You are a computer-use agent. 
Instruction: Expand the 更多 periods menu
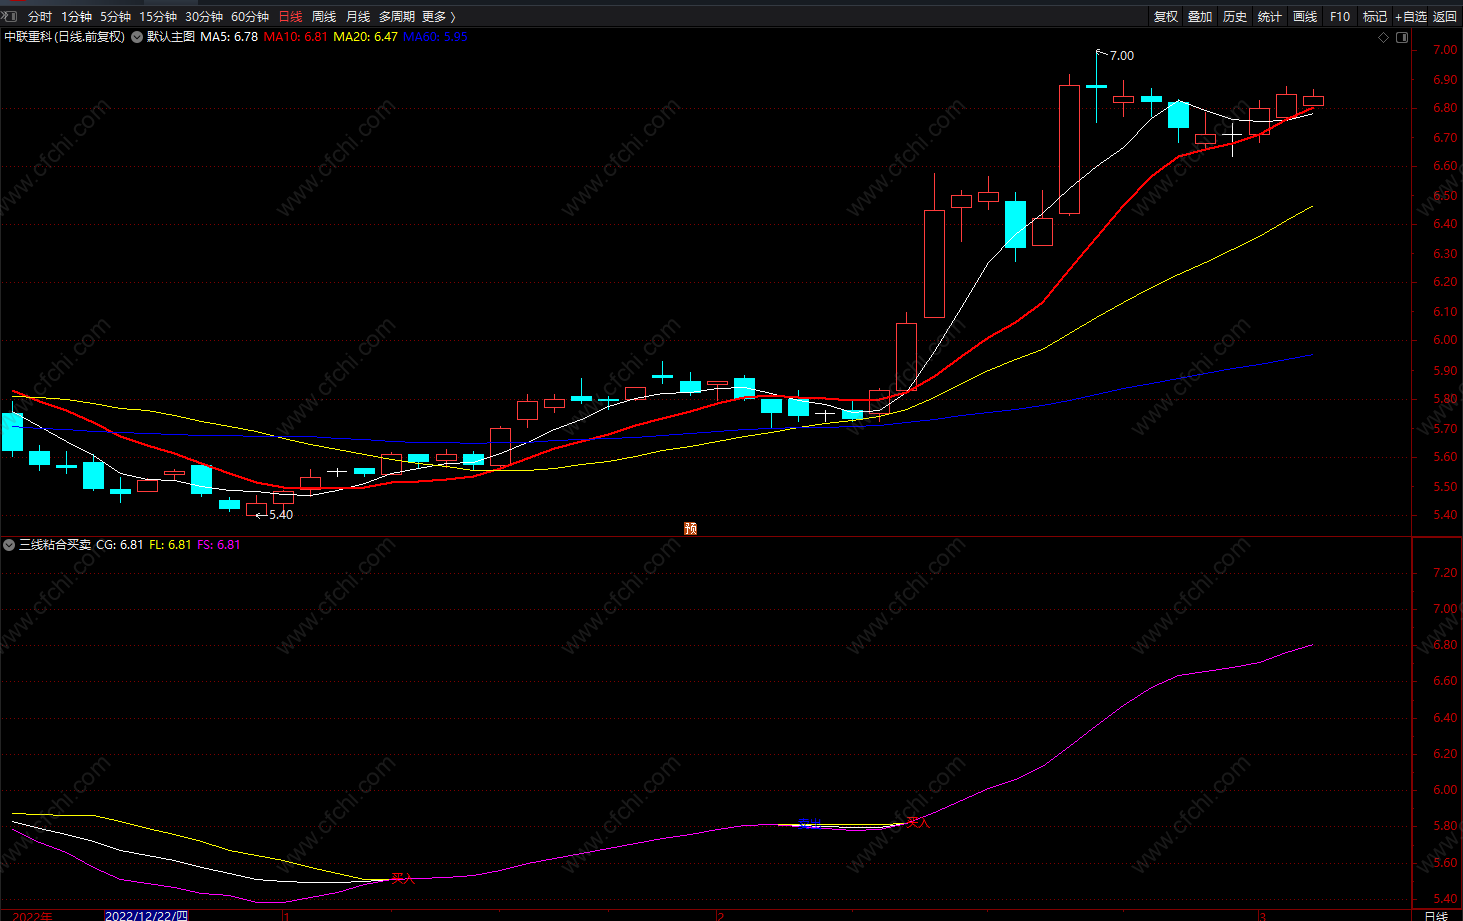[x=438, y=17]
